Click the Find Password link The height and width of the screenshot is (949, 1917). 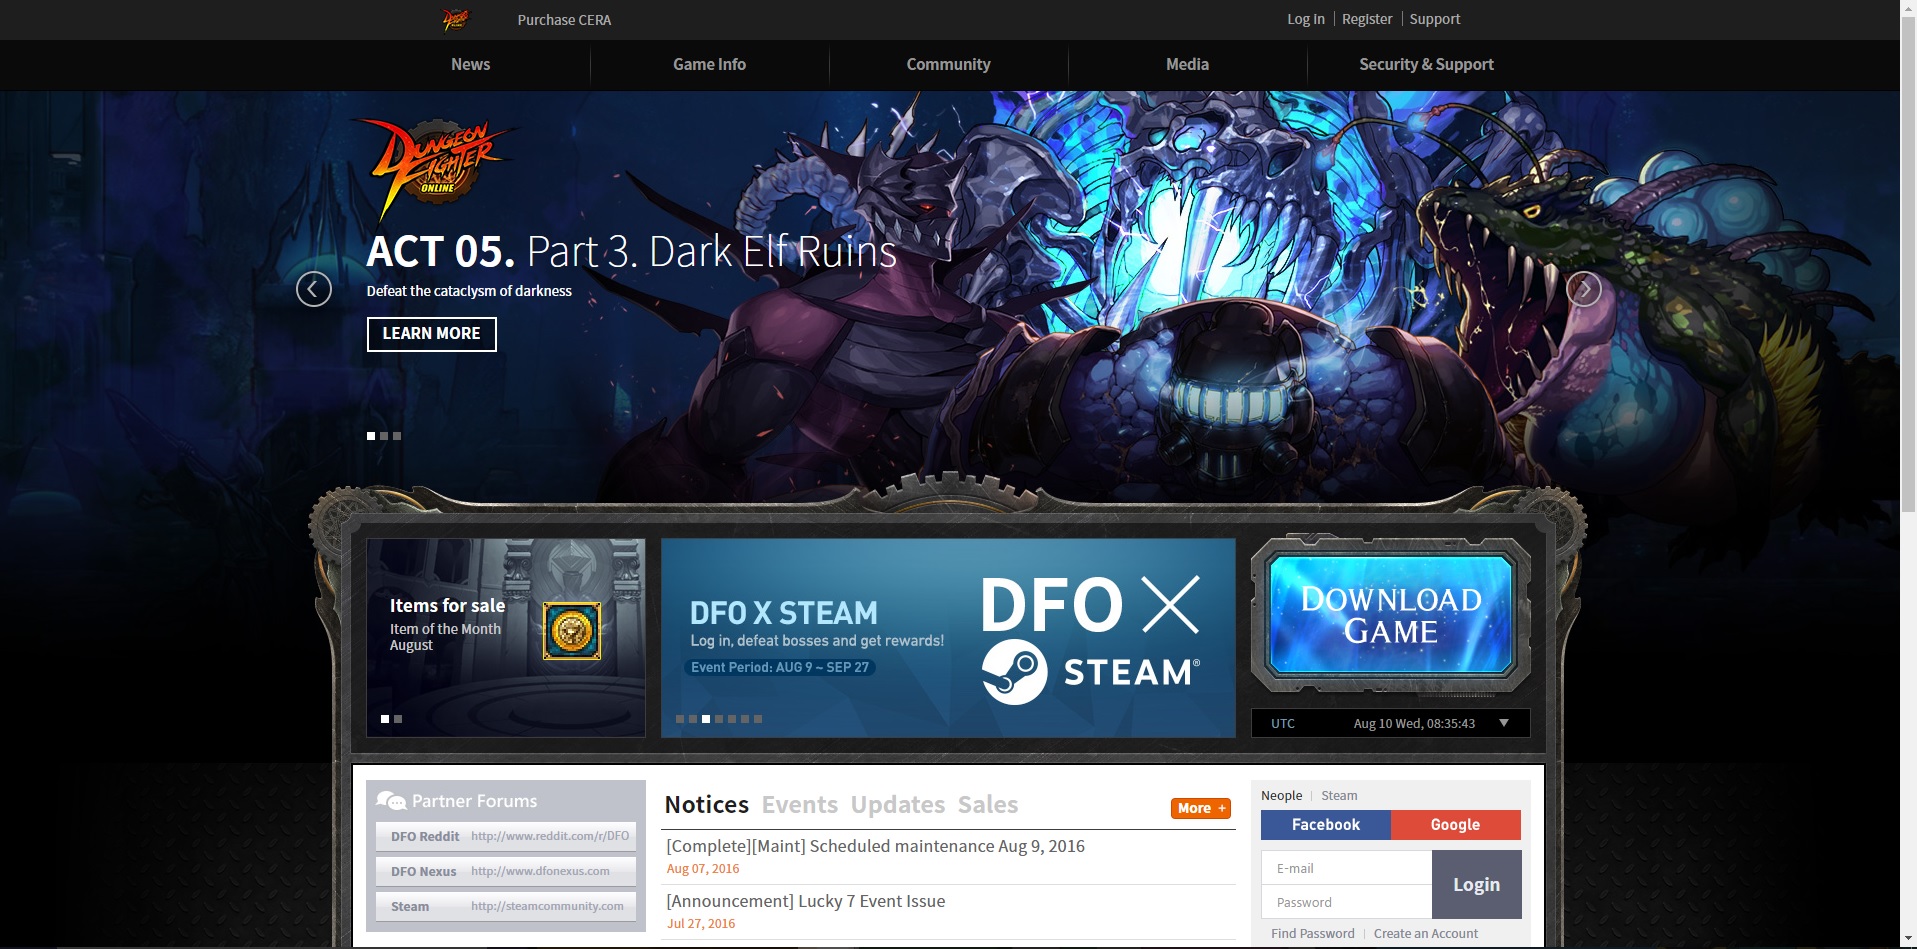pyautogui.click(x=1312, y=934)
